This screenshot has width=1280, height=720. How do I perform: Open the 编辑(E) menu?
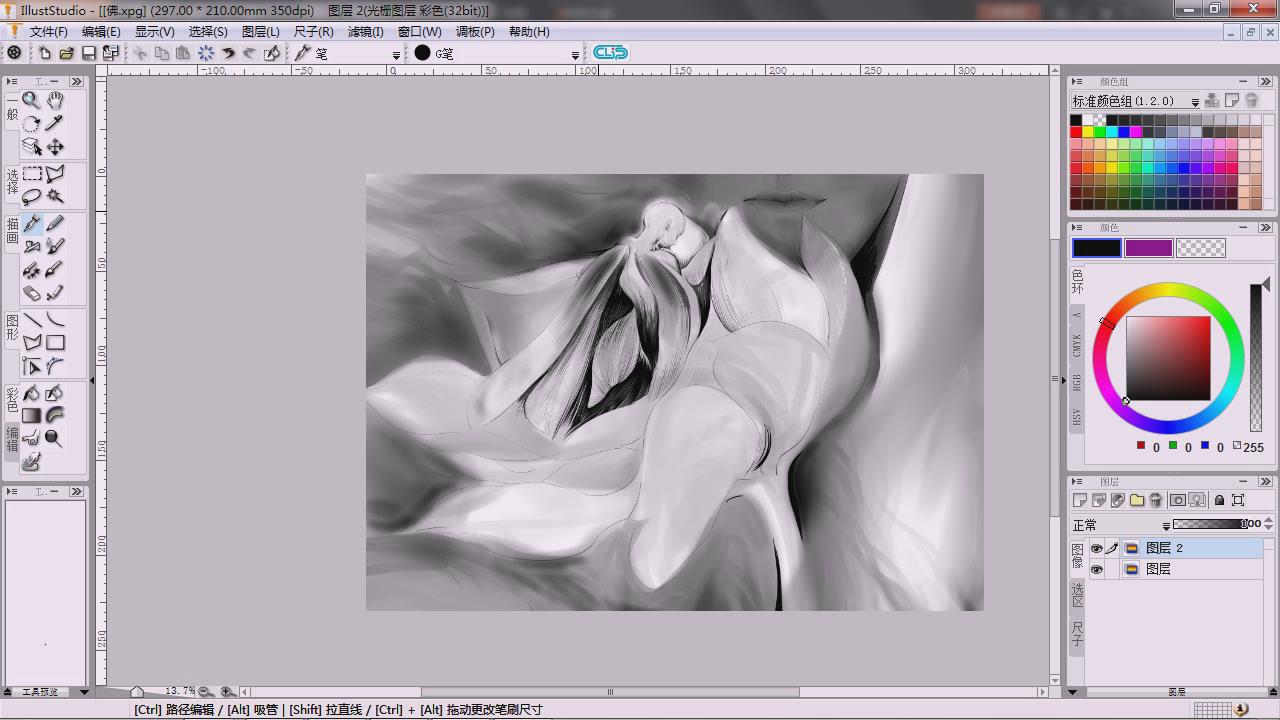[101, 32]
